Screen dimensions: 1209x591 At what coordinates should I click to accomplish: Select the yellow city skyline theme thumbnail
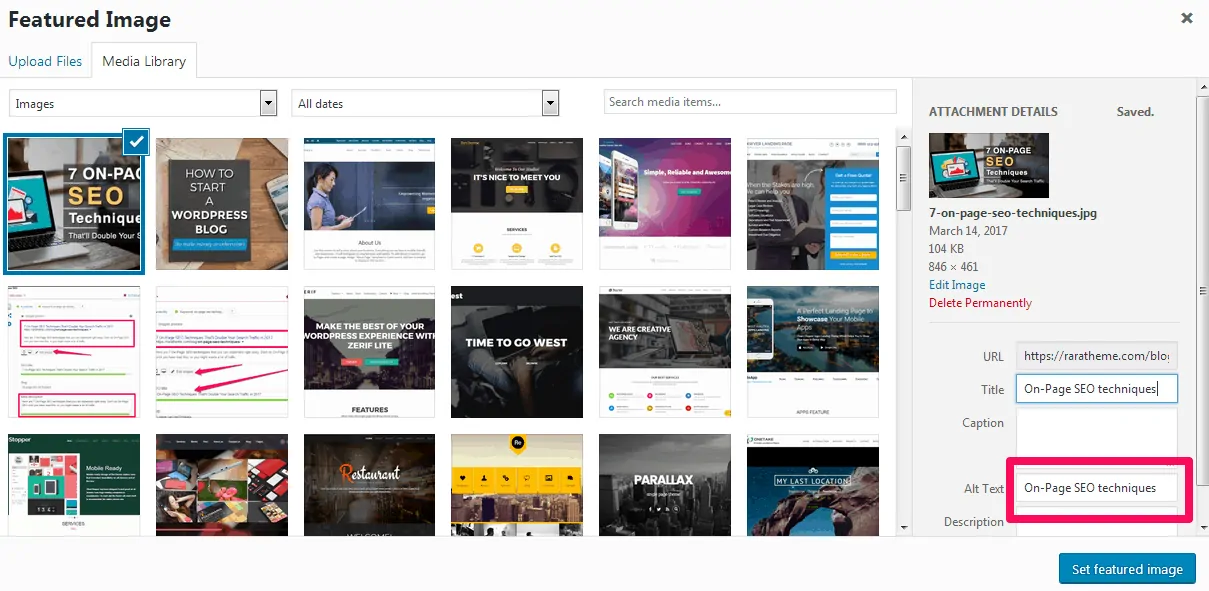517,484
